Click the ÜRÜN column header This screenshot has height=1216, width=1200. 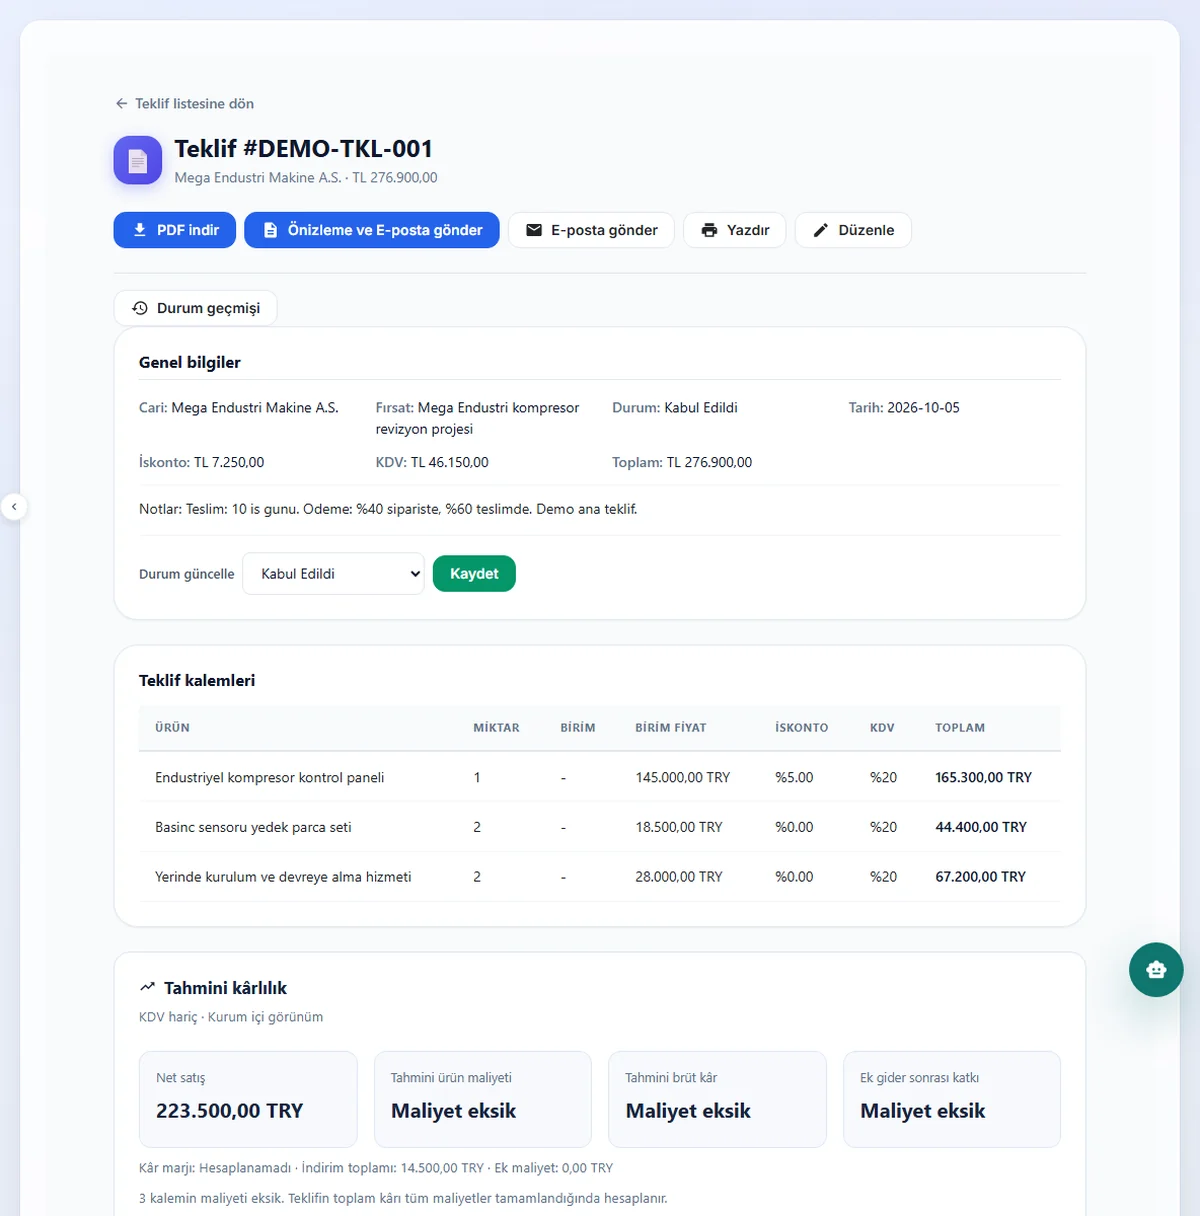172,728
